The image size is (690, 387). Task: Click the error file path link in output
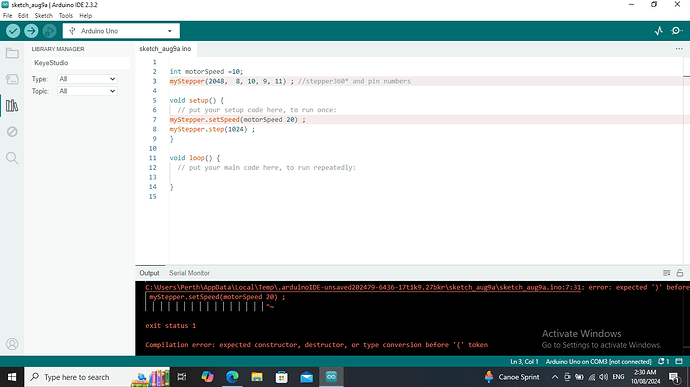[x=363, y=287]
